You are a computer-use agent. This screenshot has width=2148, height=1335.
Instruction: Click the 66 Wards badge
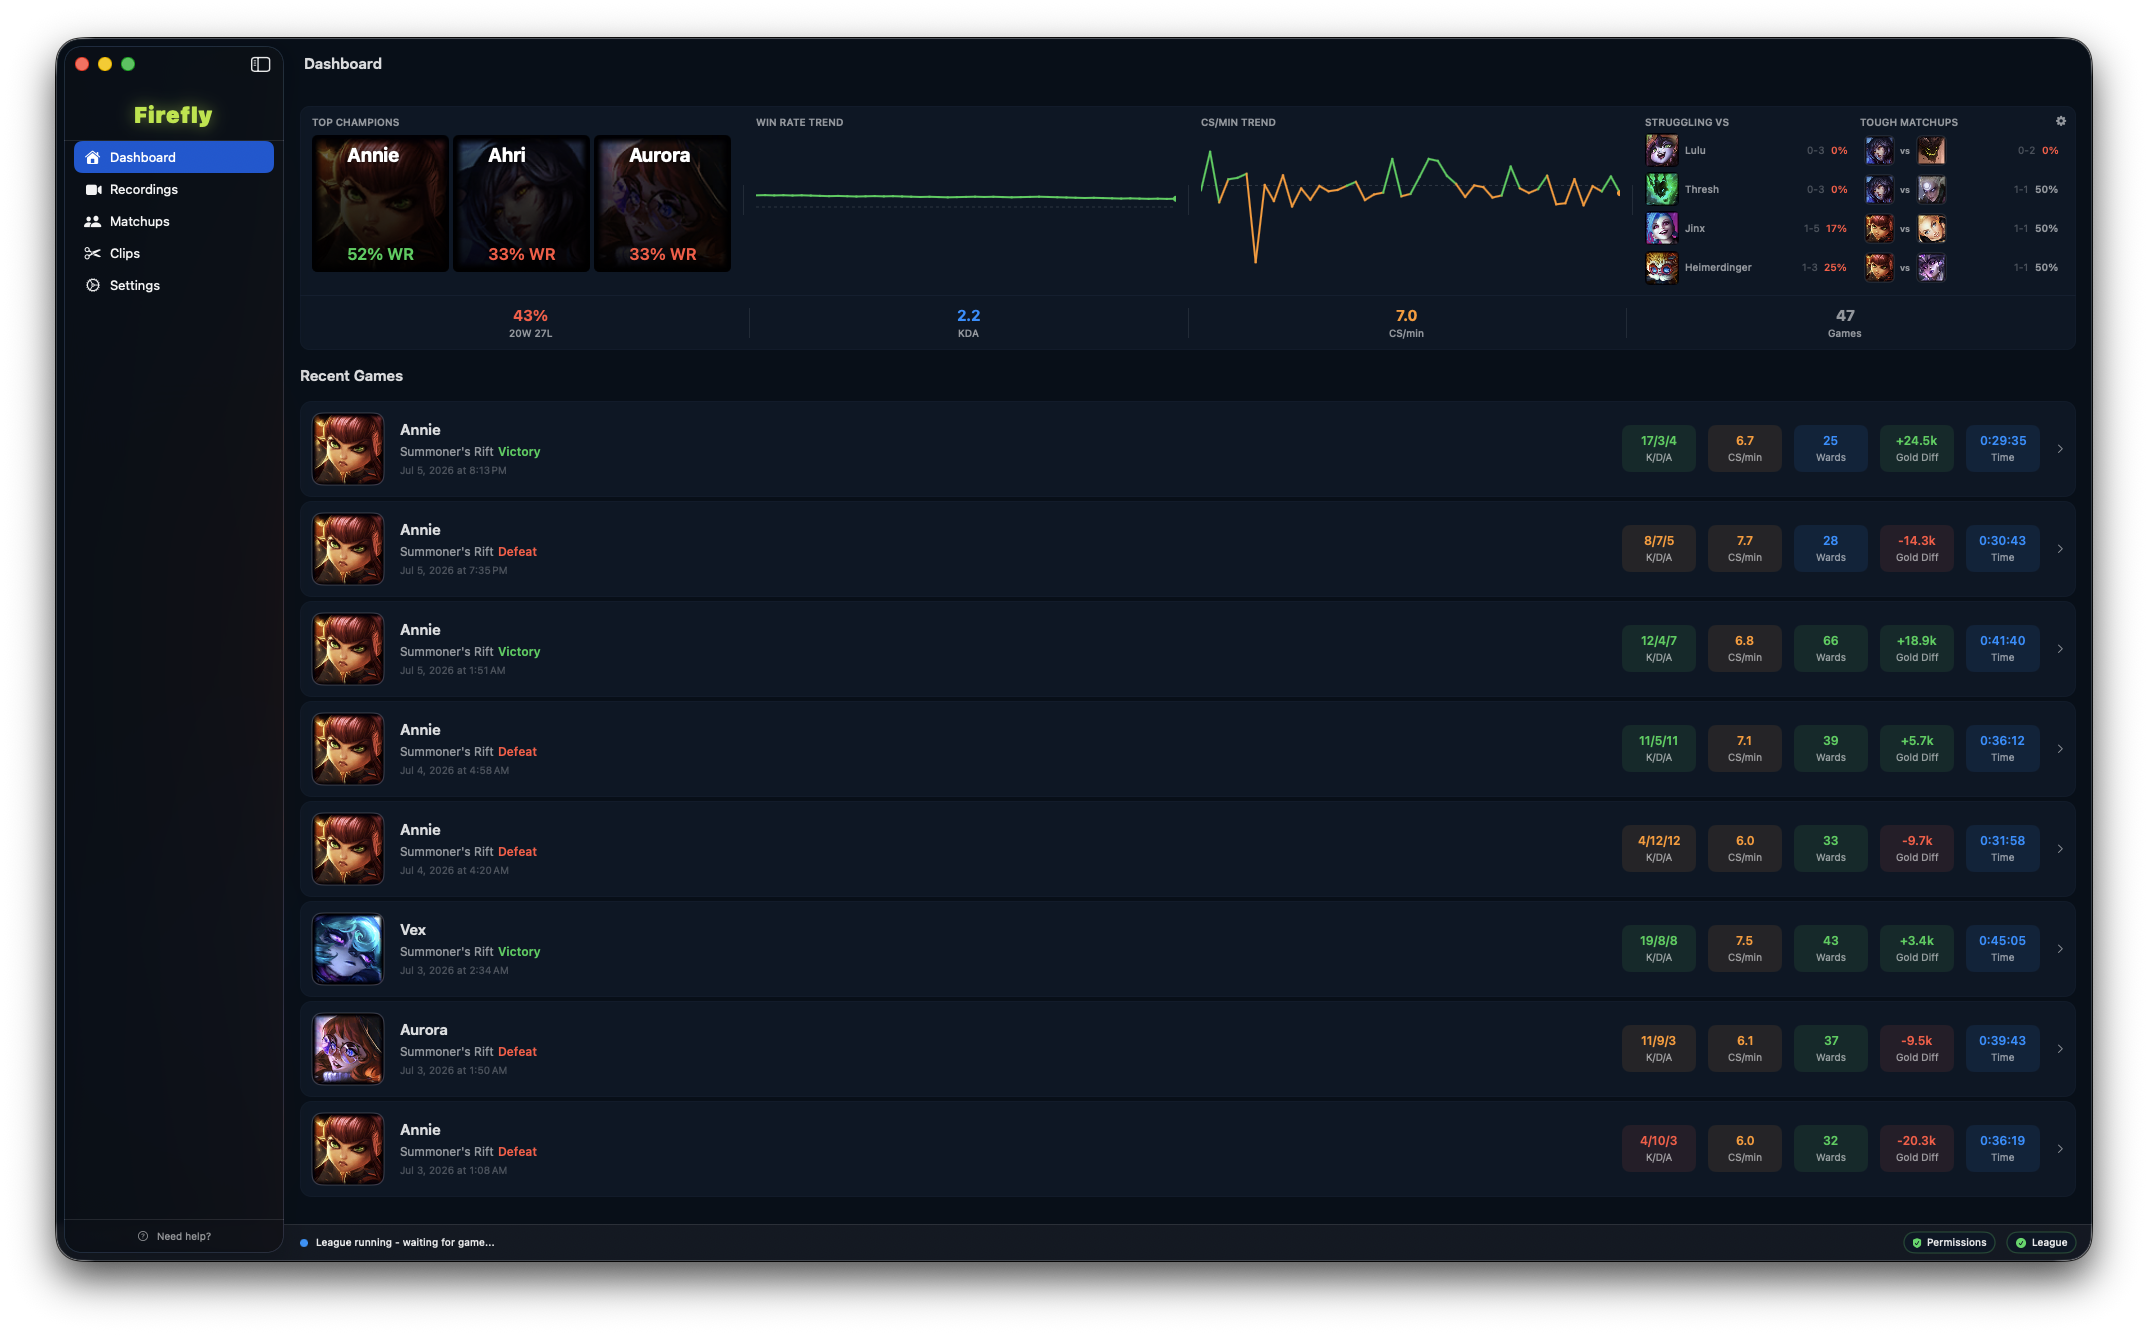pyautogui.click(x=1831, y=648)
